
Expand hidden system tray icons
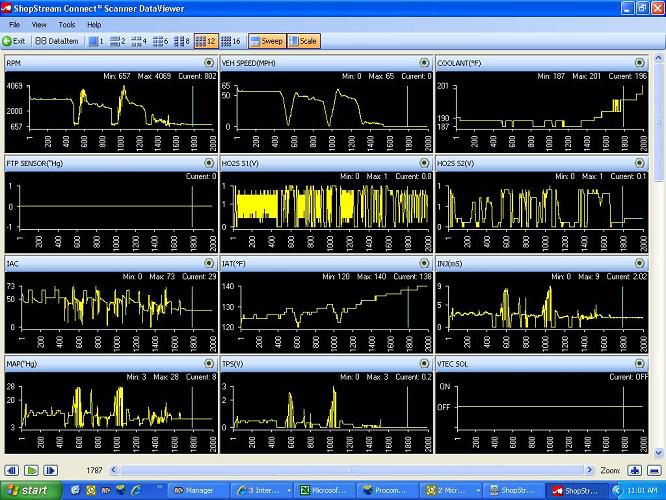(616, 491)
